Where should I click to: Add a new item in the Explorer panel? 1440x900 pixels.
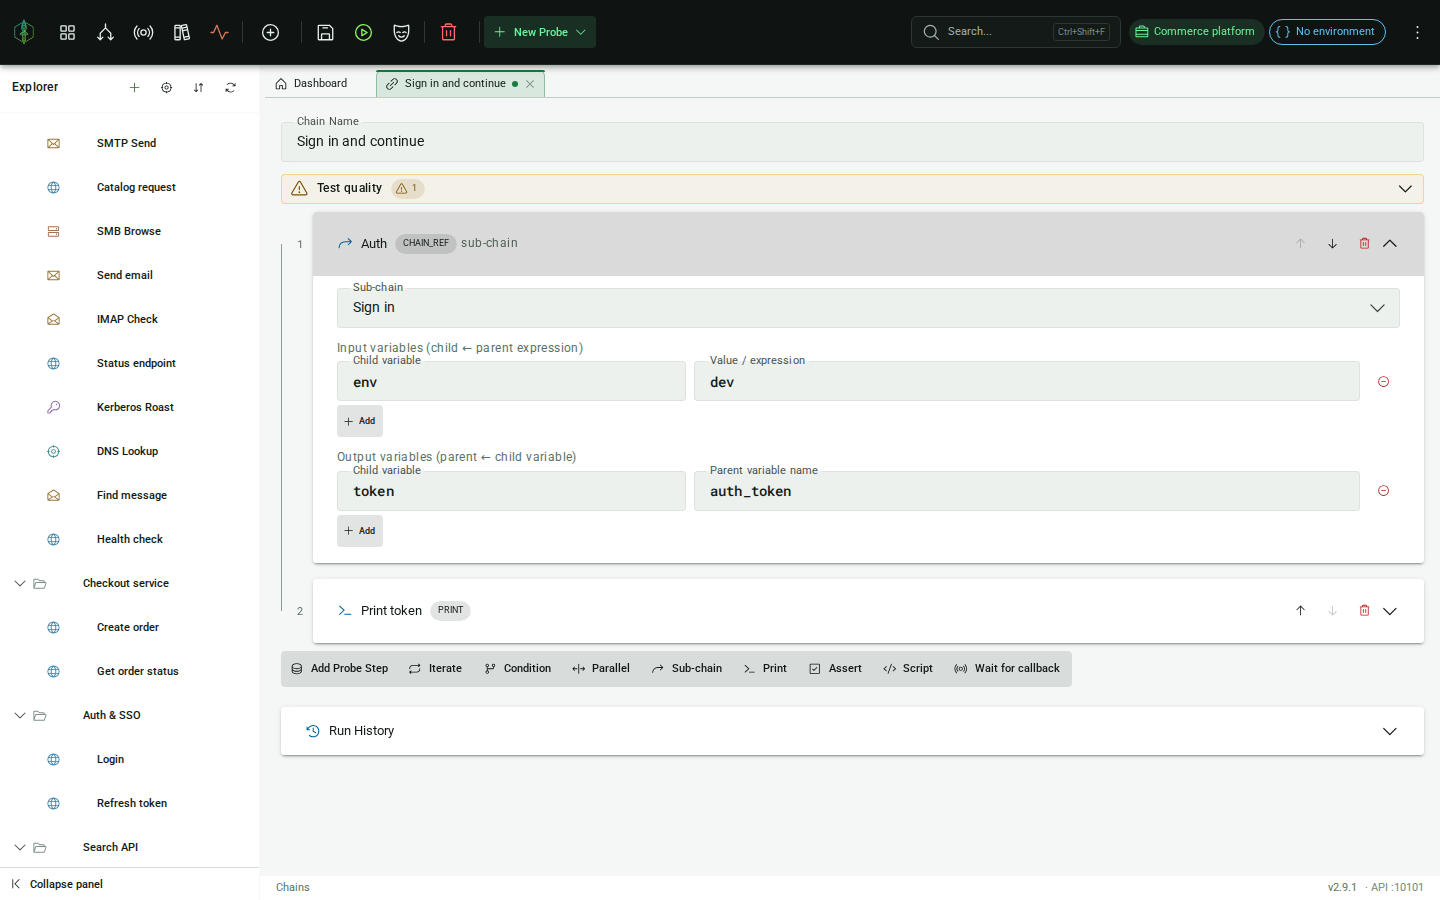[134, 87]
